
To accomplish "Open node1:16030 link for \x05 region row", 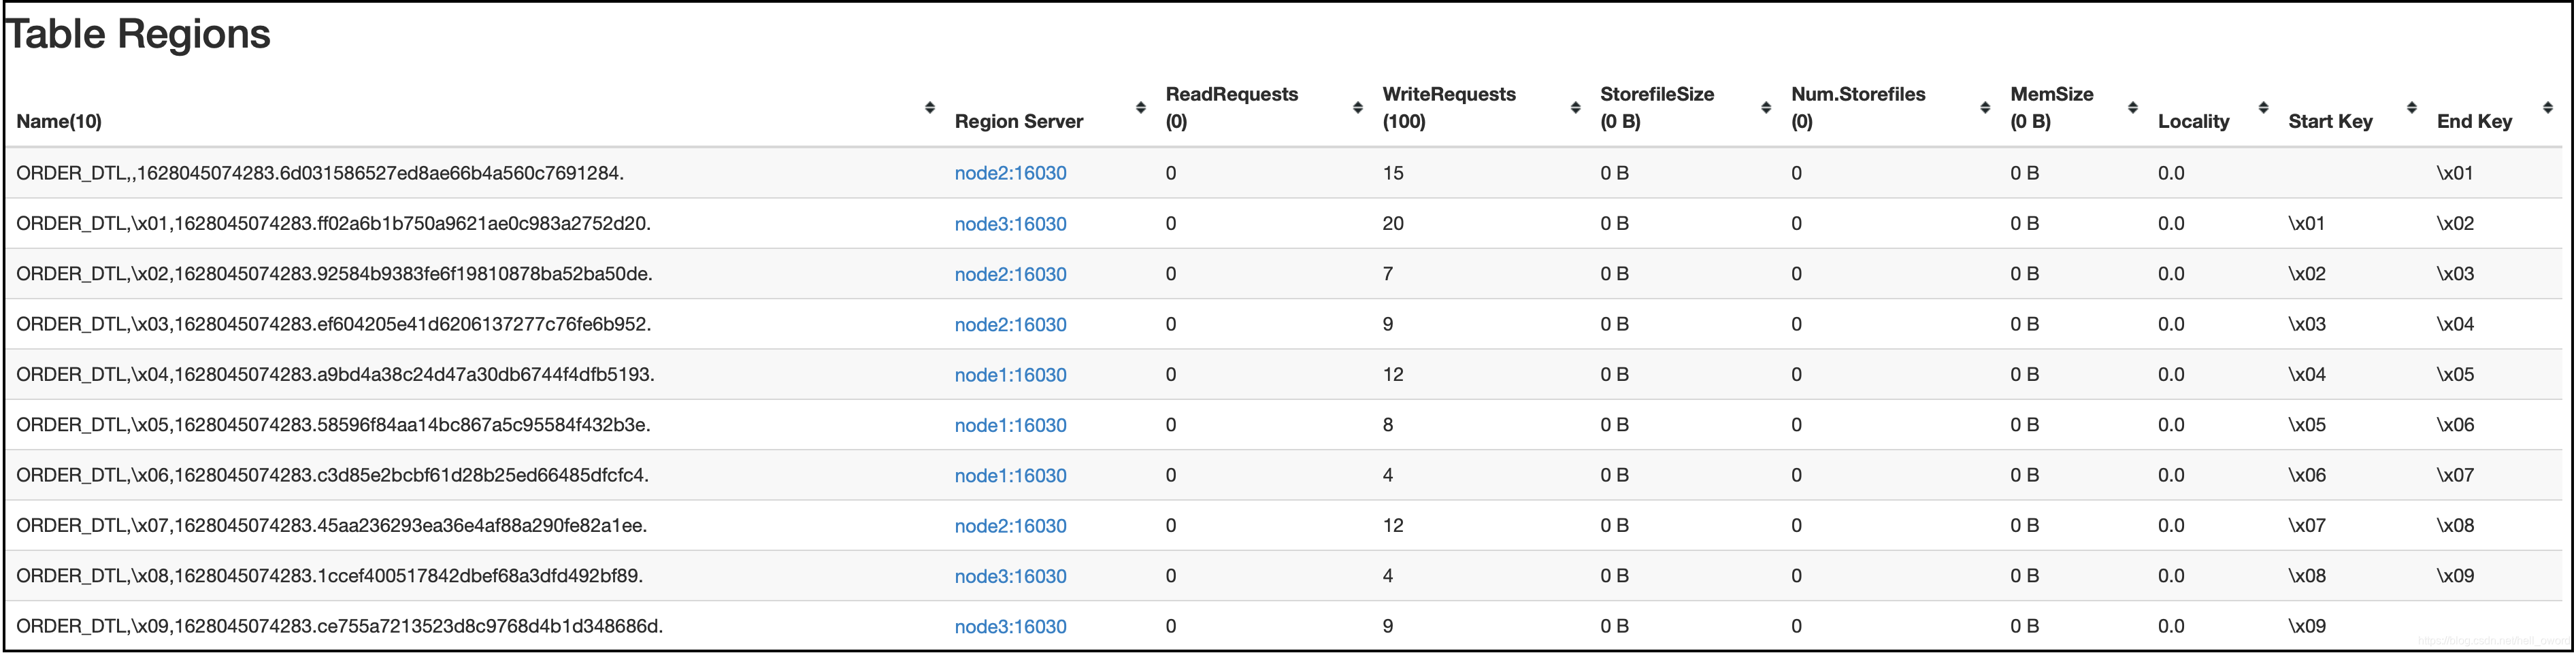I will click(x=1010, y=425).
